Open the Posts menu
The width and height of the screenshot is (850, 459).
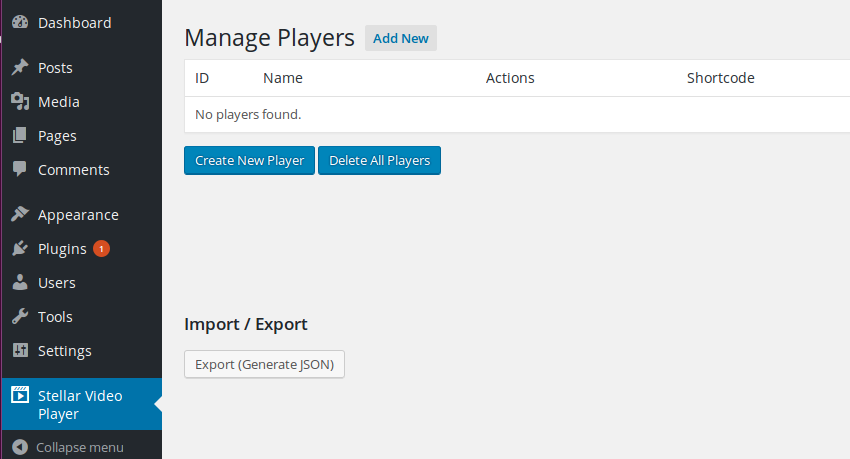[x=55, y=68]
